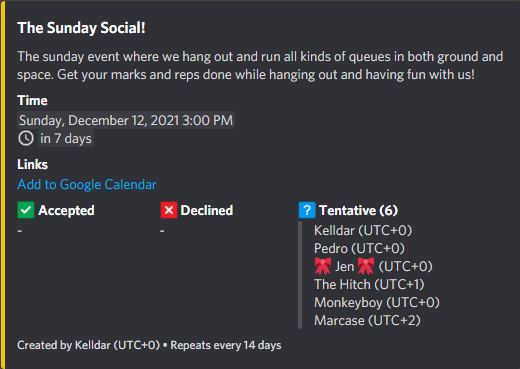The height and width of the screenshot is (369, 520).
Task: Click the ribbon emoji before Jen
Action: pyautogui.click(x=323, y=266)
